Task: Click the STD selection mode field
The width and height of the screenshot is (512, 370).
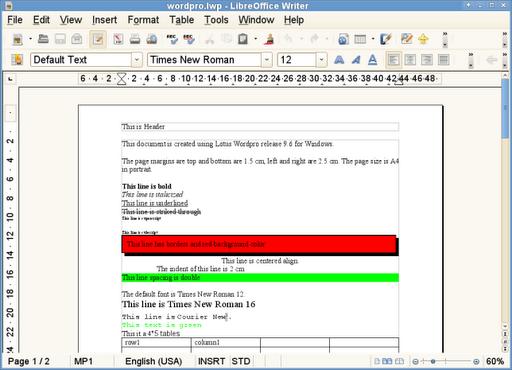Action: click(x=241, y=361)
